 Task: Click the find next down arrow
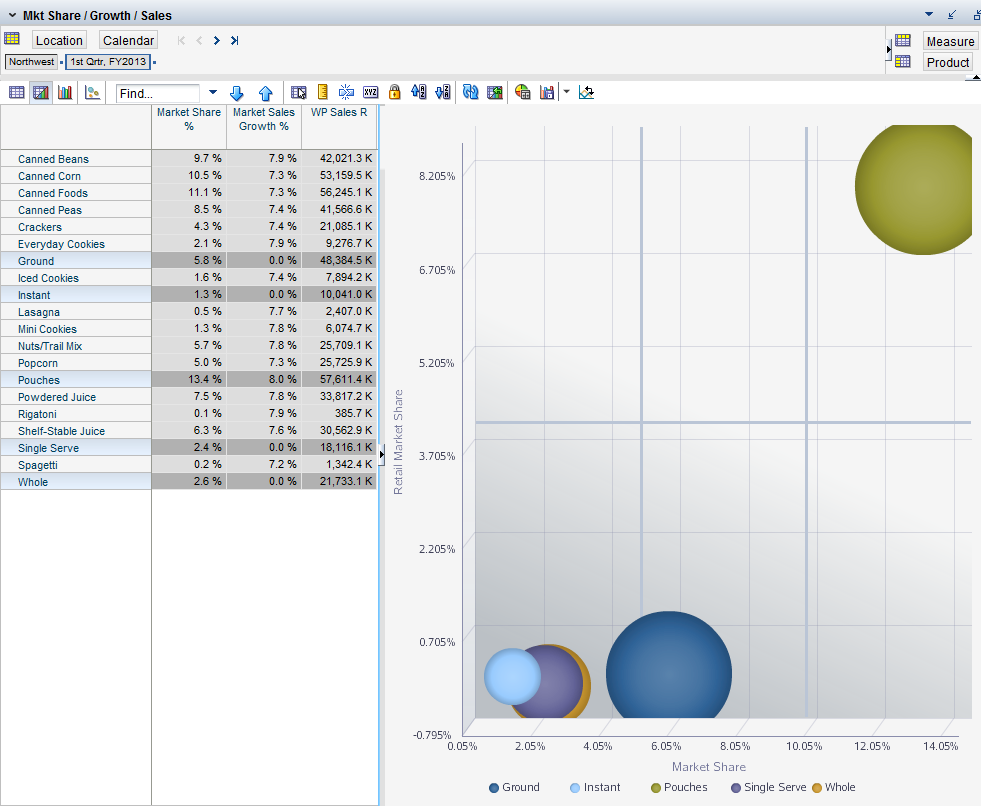[237, 93]
